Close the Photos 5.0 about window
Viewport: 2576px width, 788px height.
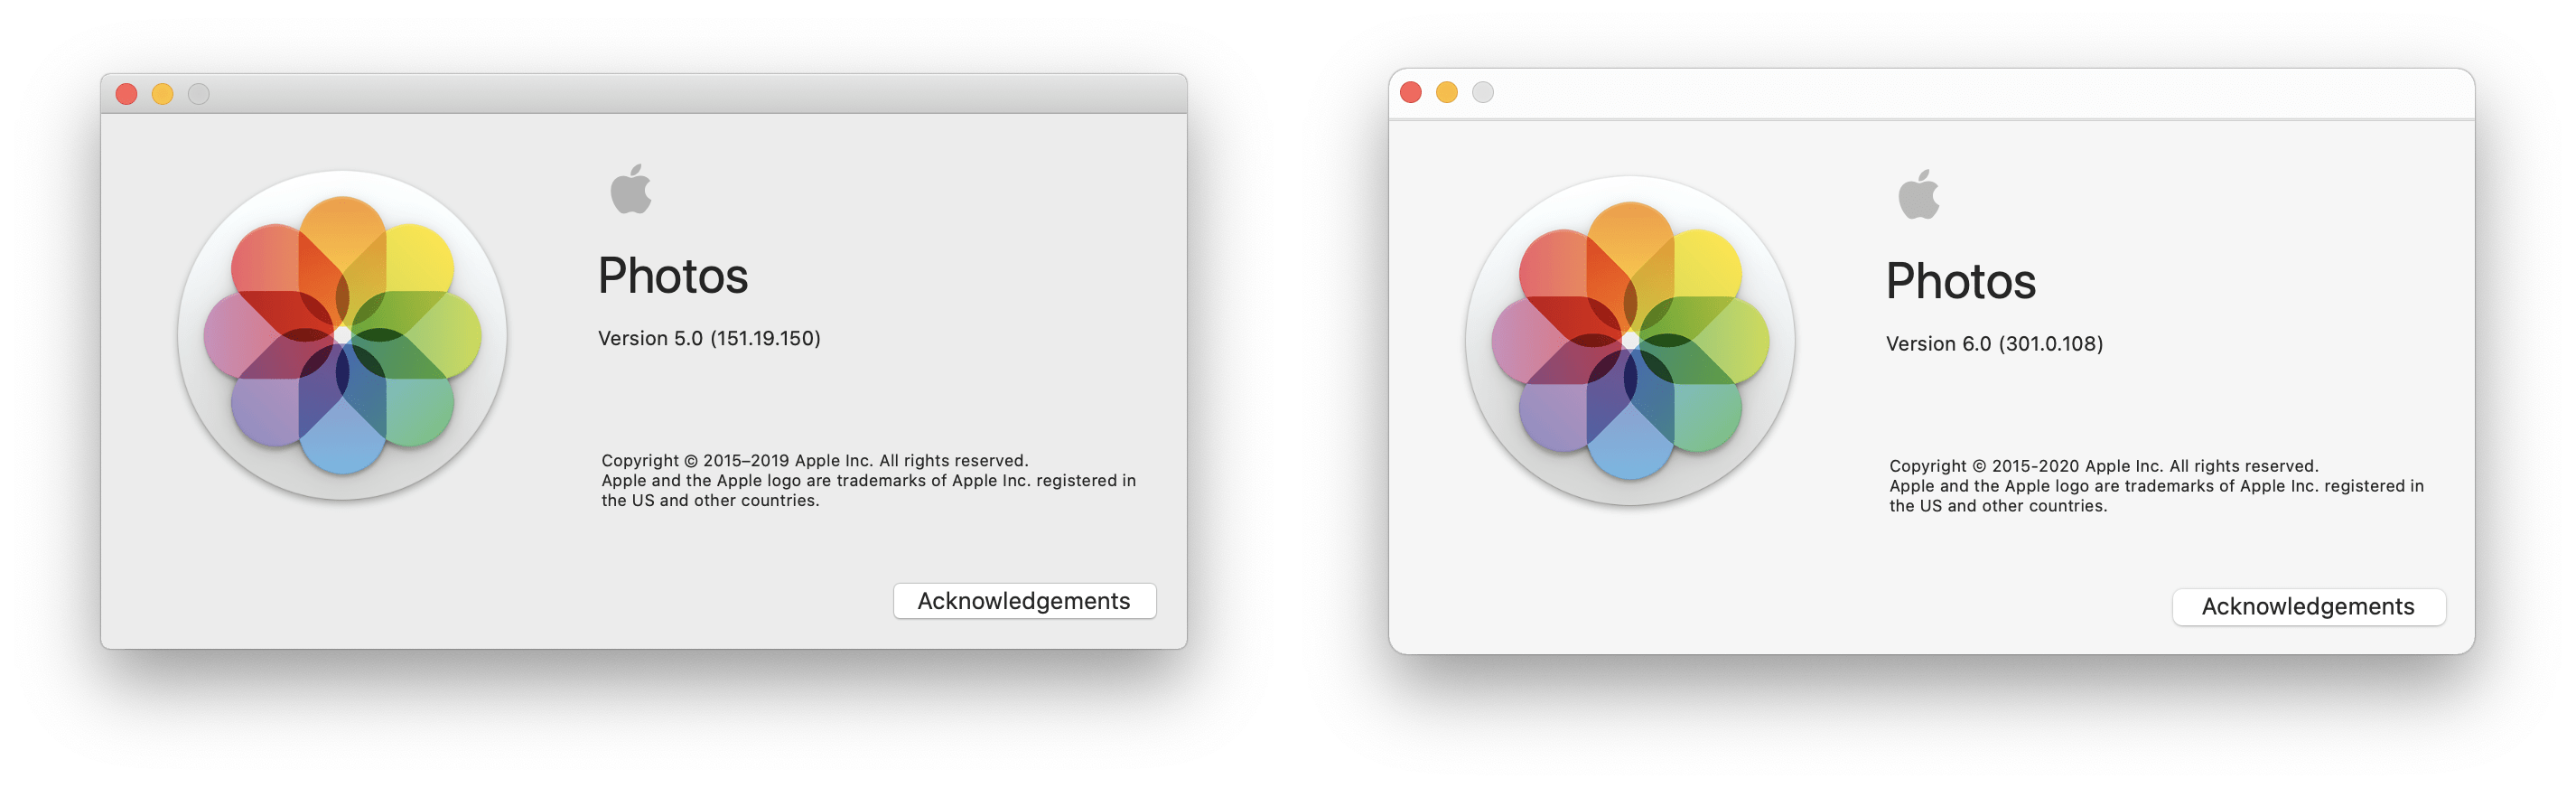click(x=127, y=94)
